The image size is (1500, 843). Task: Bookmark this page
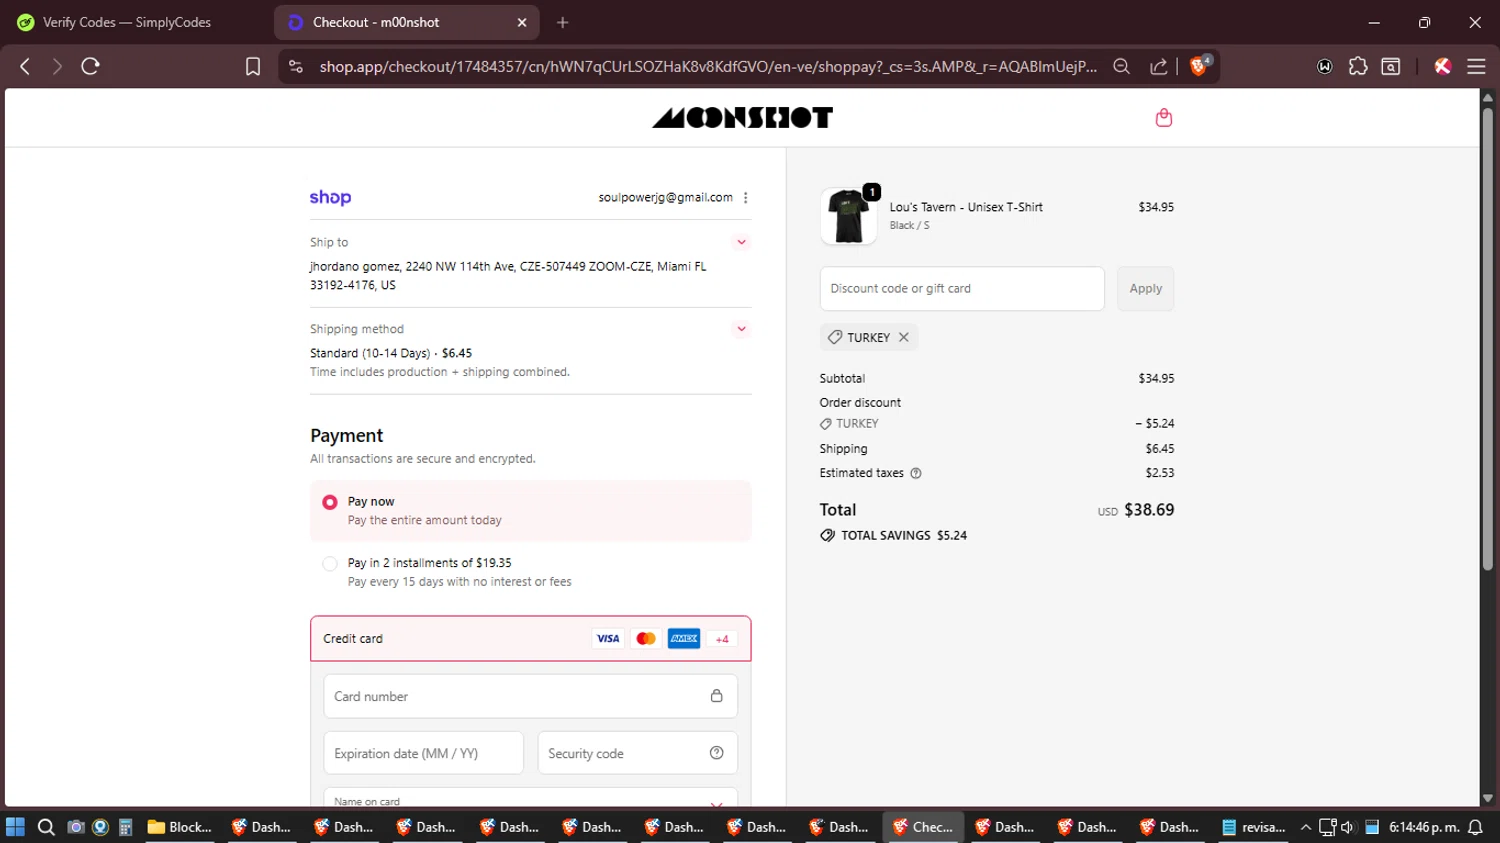coord(253,66)
